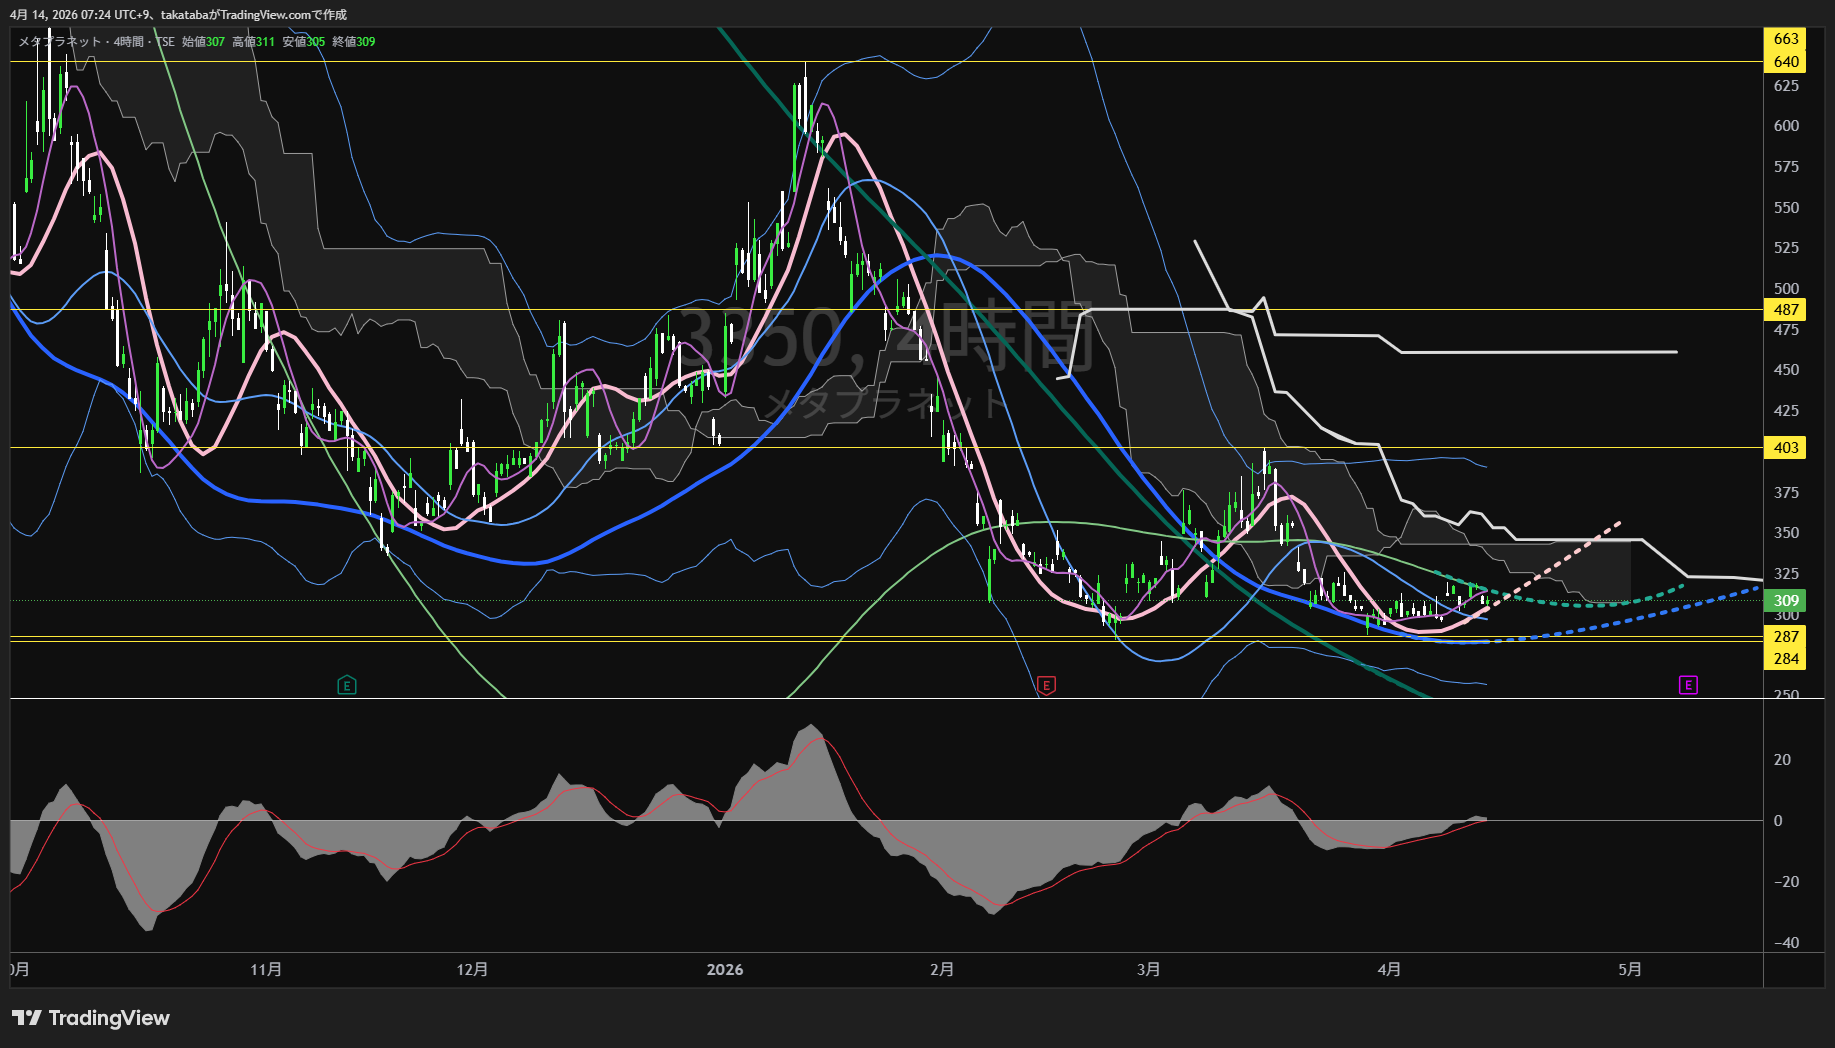Click the 2026 label on time axis

click(725, 970)
